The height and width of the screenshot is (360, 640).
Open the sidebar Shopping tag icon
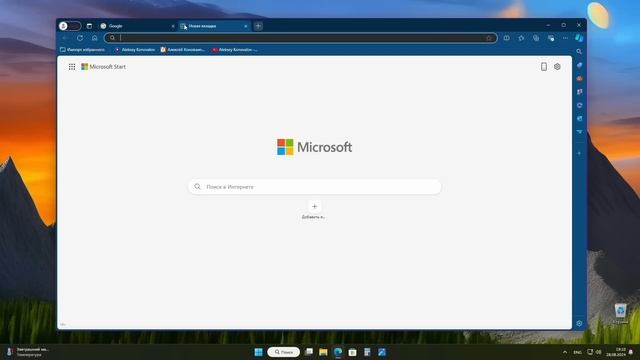pos(579,65)
